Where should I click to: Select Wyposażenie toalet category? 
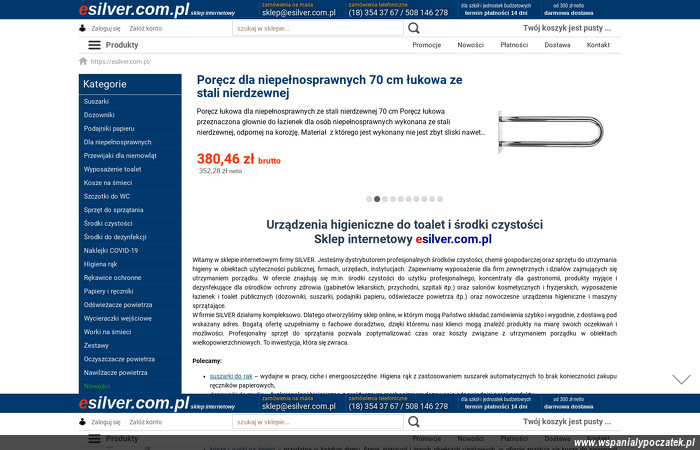coord(112,169)
